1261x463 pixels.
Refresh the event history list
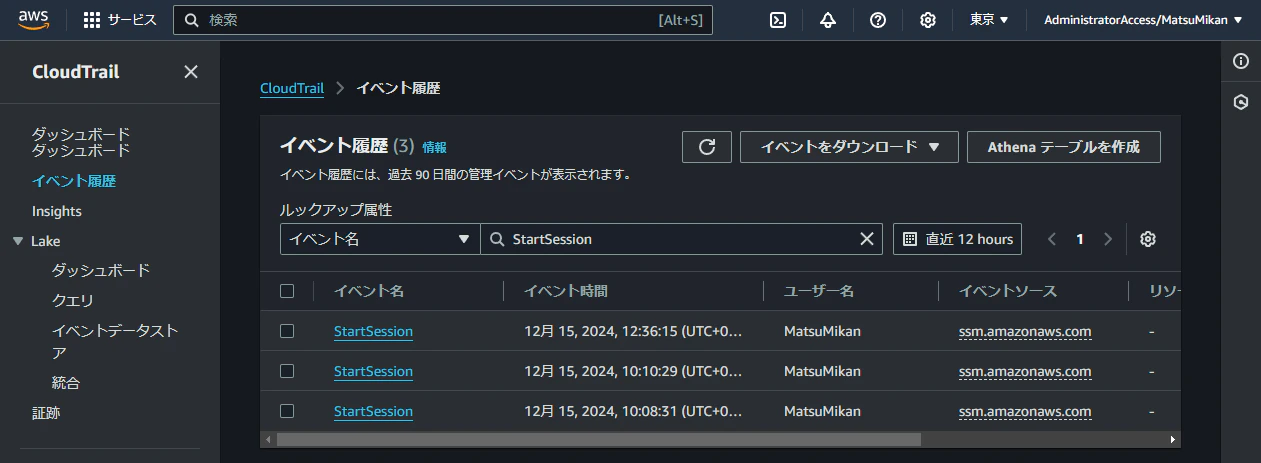[707, 147]
